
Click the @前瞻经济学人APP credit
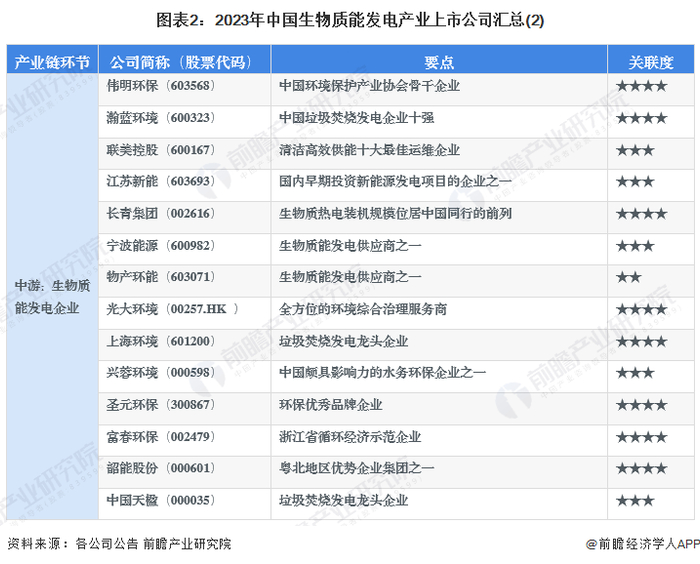click(643, 543)
